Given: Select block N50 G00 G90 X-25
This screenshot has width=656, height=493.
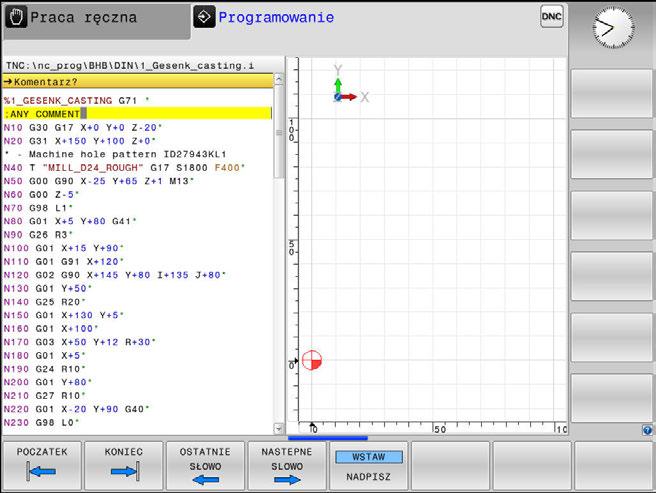Looking at the screenshot, I should [99, 181].
